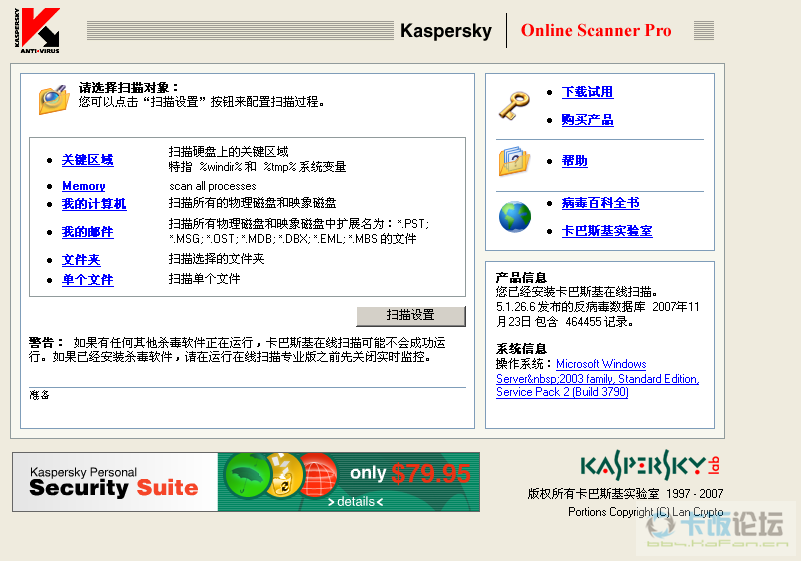The image size is (801, 561).
Task: Click the 产品信息 heading
Action: pyautogui.click(x=521, y=278)
